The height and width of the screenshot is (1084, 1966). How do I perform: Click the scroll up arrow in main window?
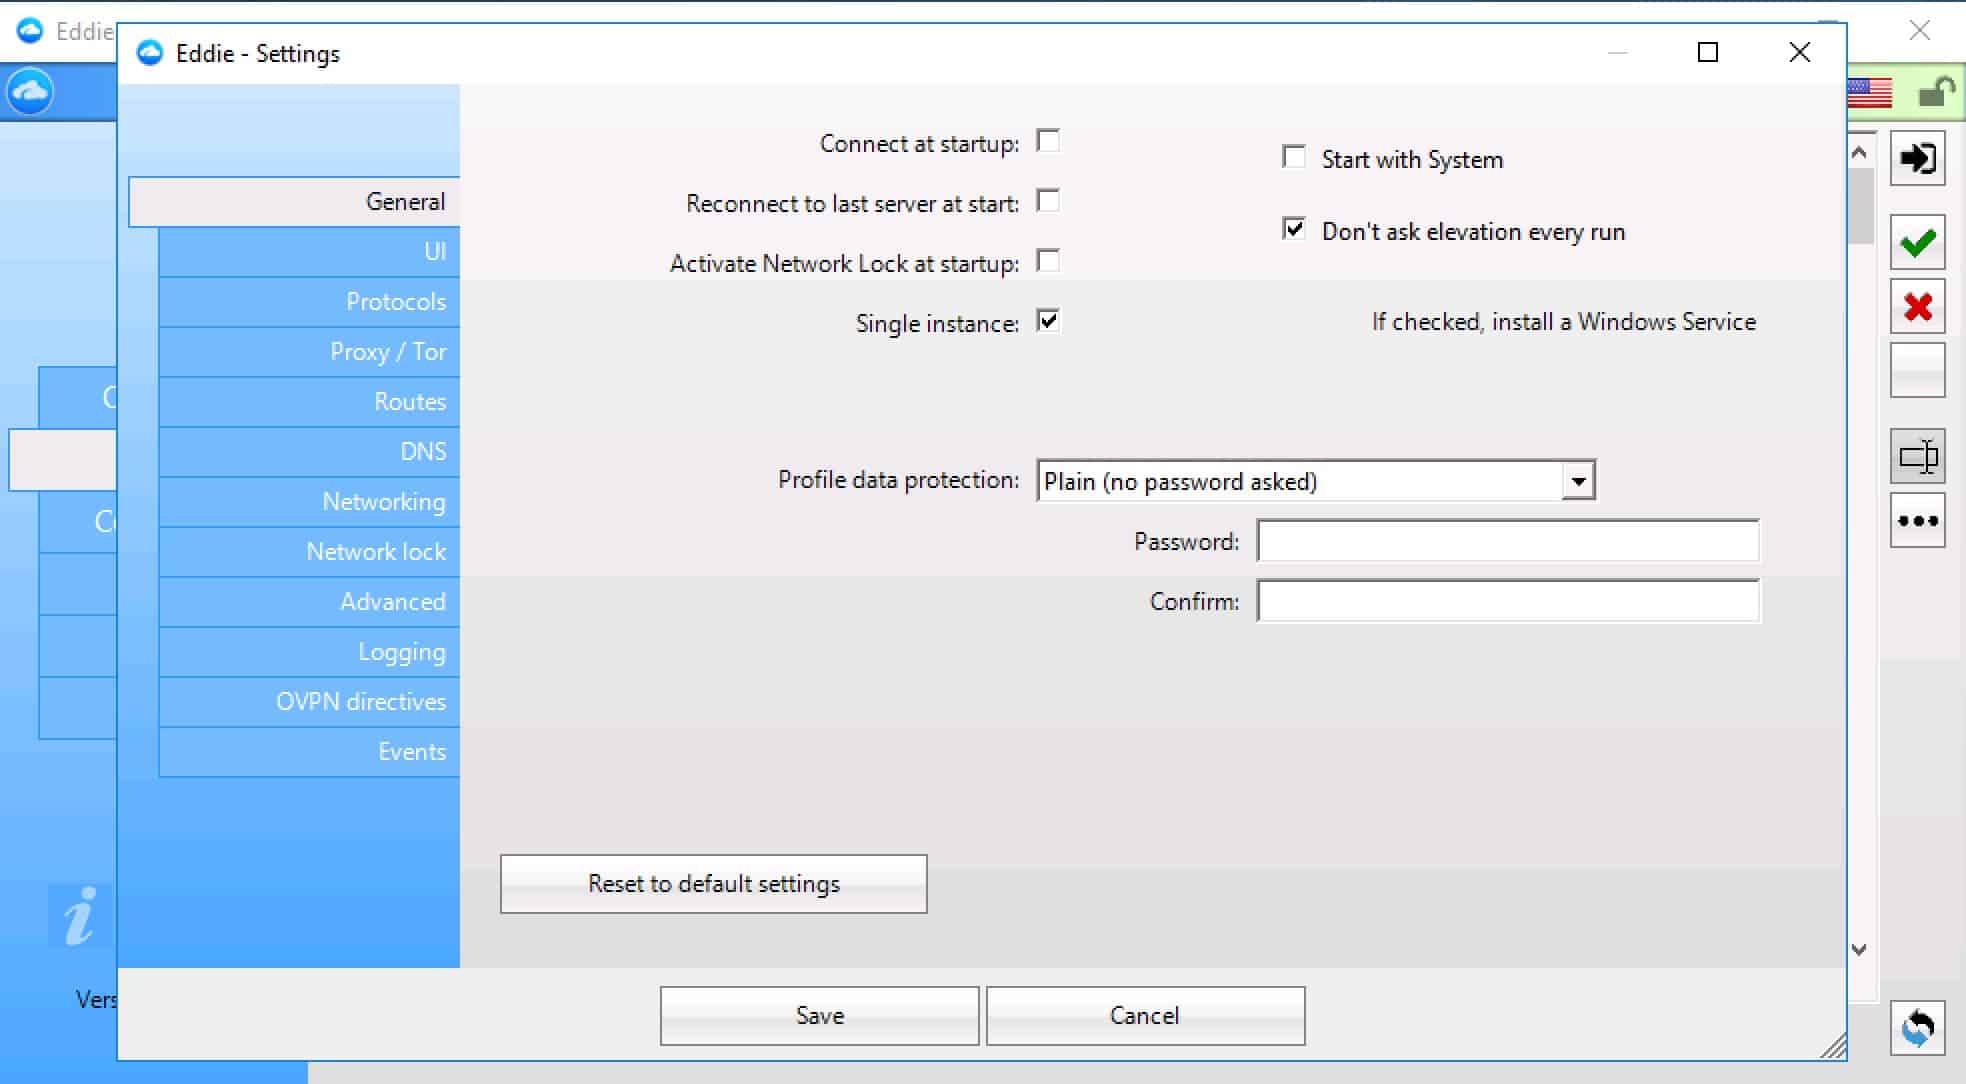(x=1860, y=153)
